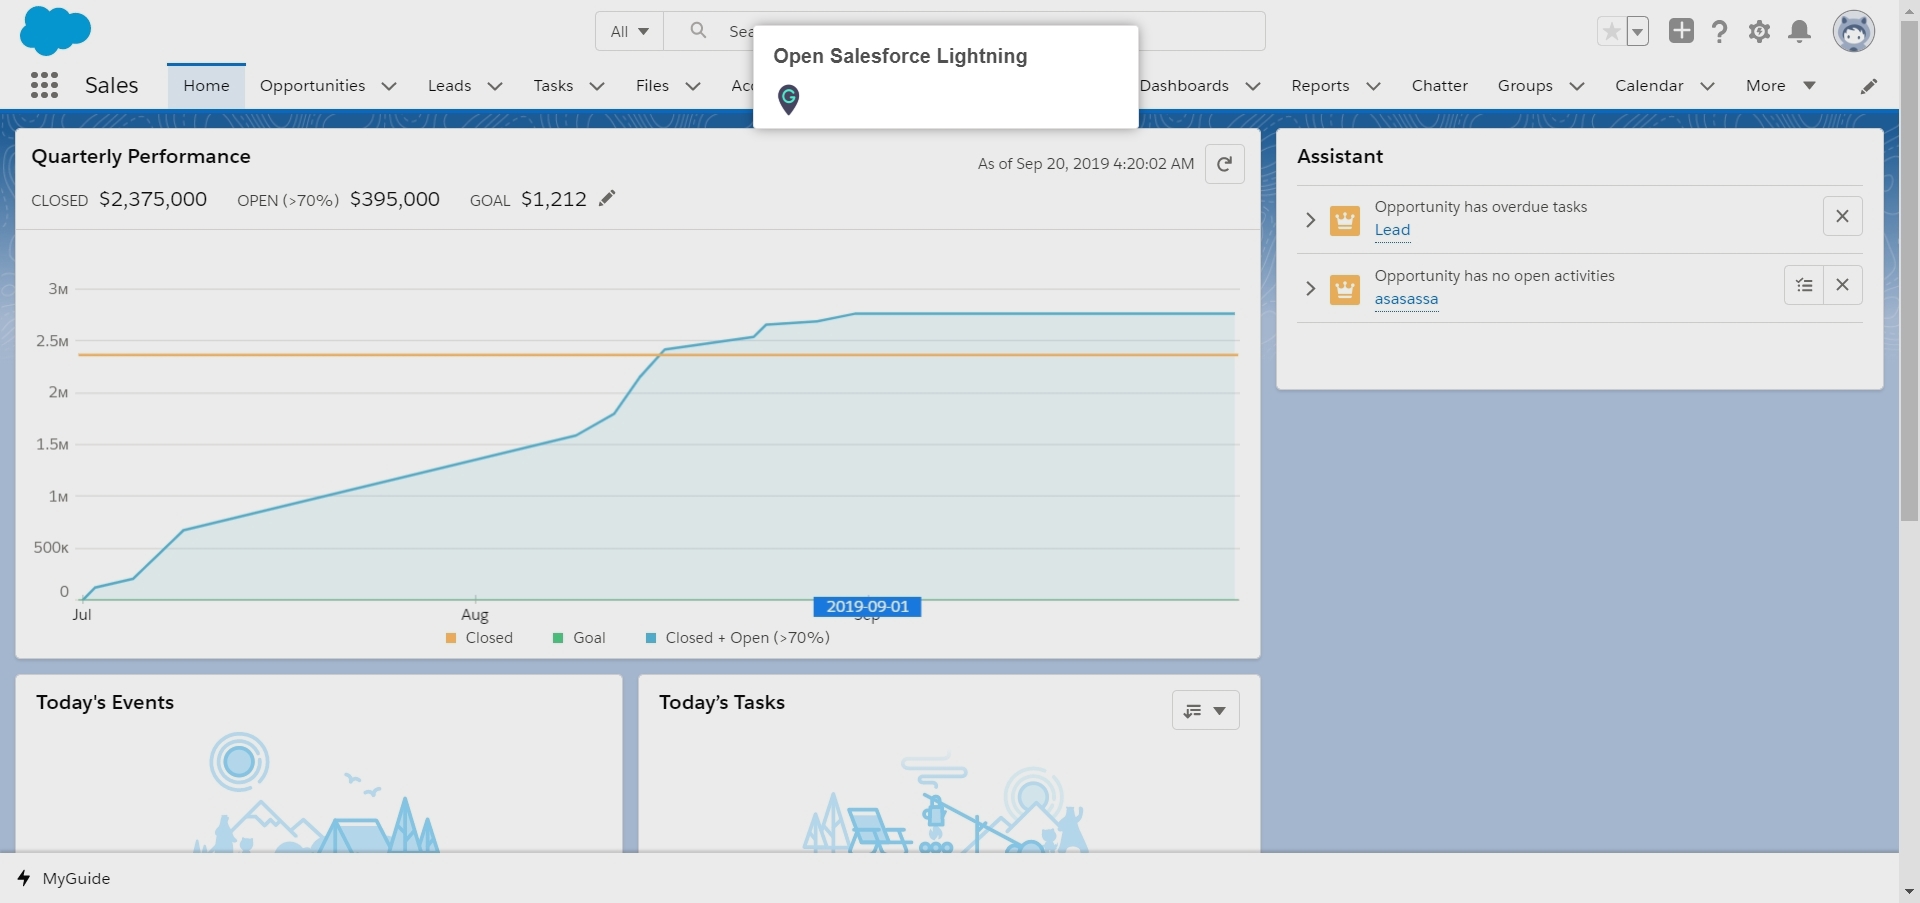Open the Calendar tab dropdown chevron
This screenshot has height=903, width=1920.
pyautogui.click(x=1707, y=86)
